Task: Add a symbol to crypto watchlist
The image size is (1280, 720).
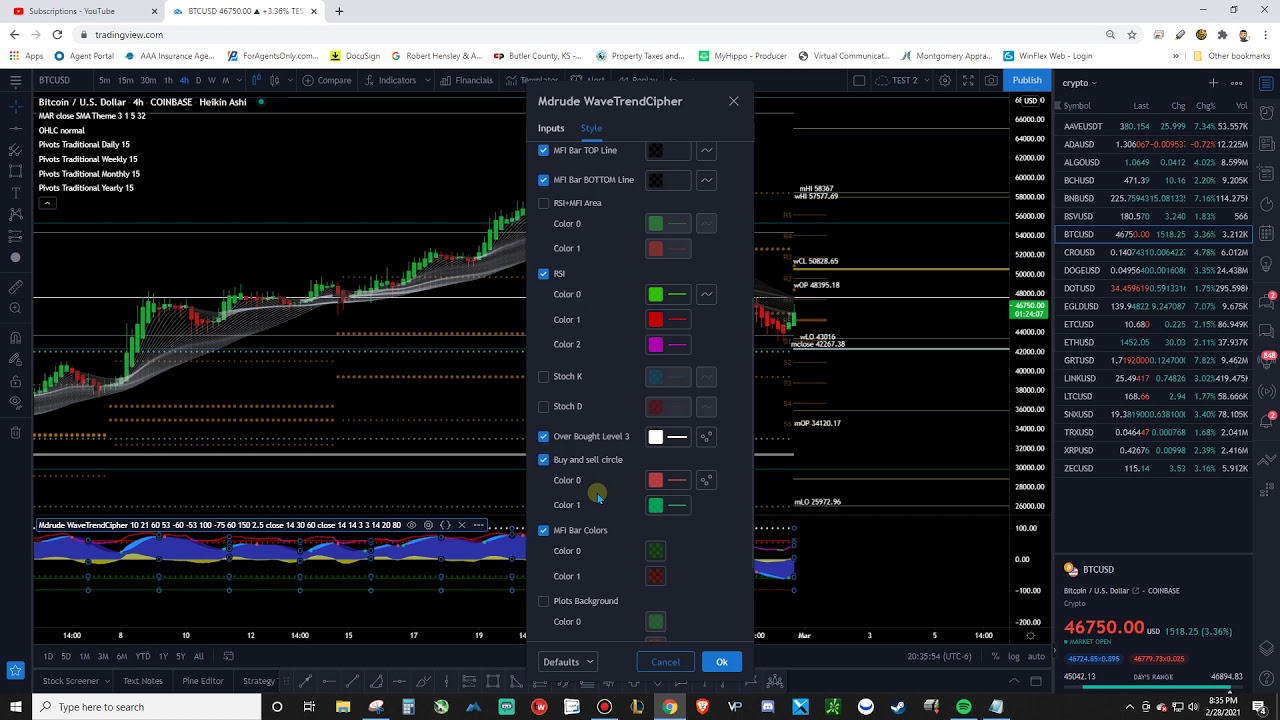Action: 1213,83
